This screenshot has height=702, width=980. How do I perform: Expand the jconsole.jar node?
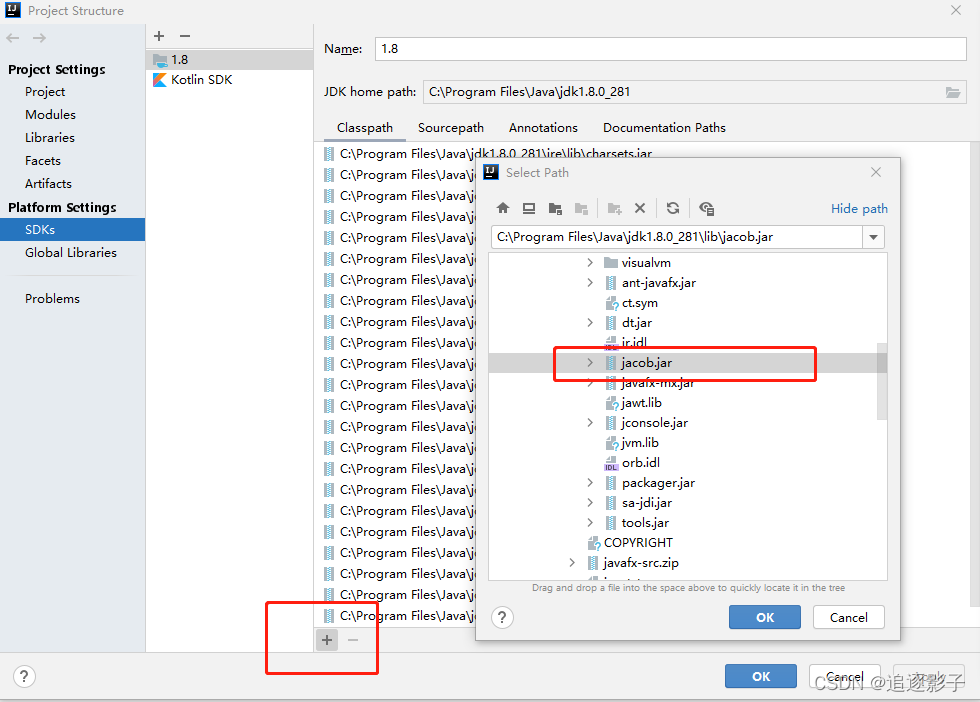click(x=590, y=423)
